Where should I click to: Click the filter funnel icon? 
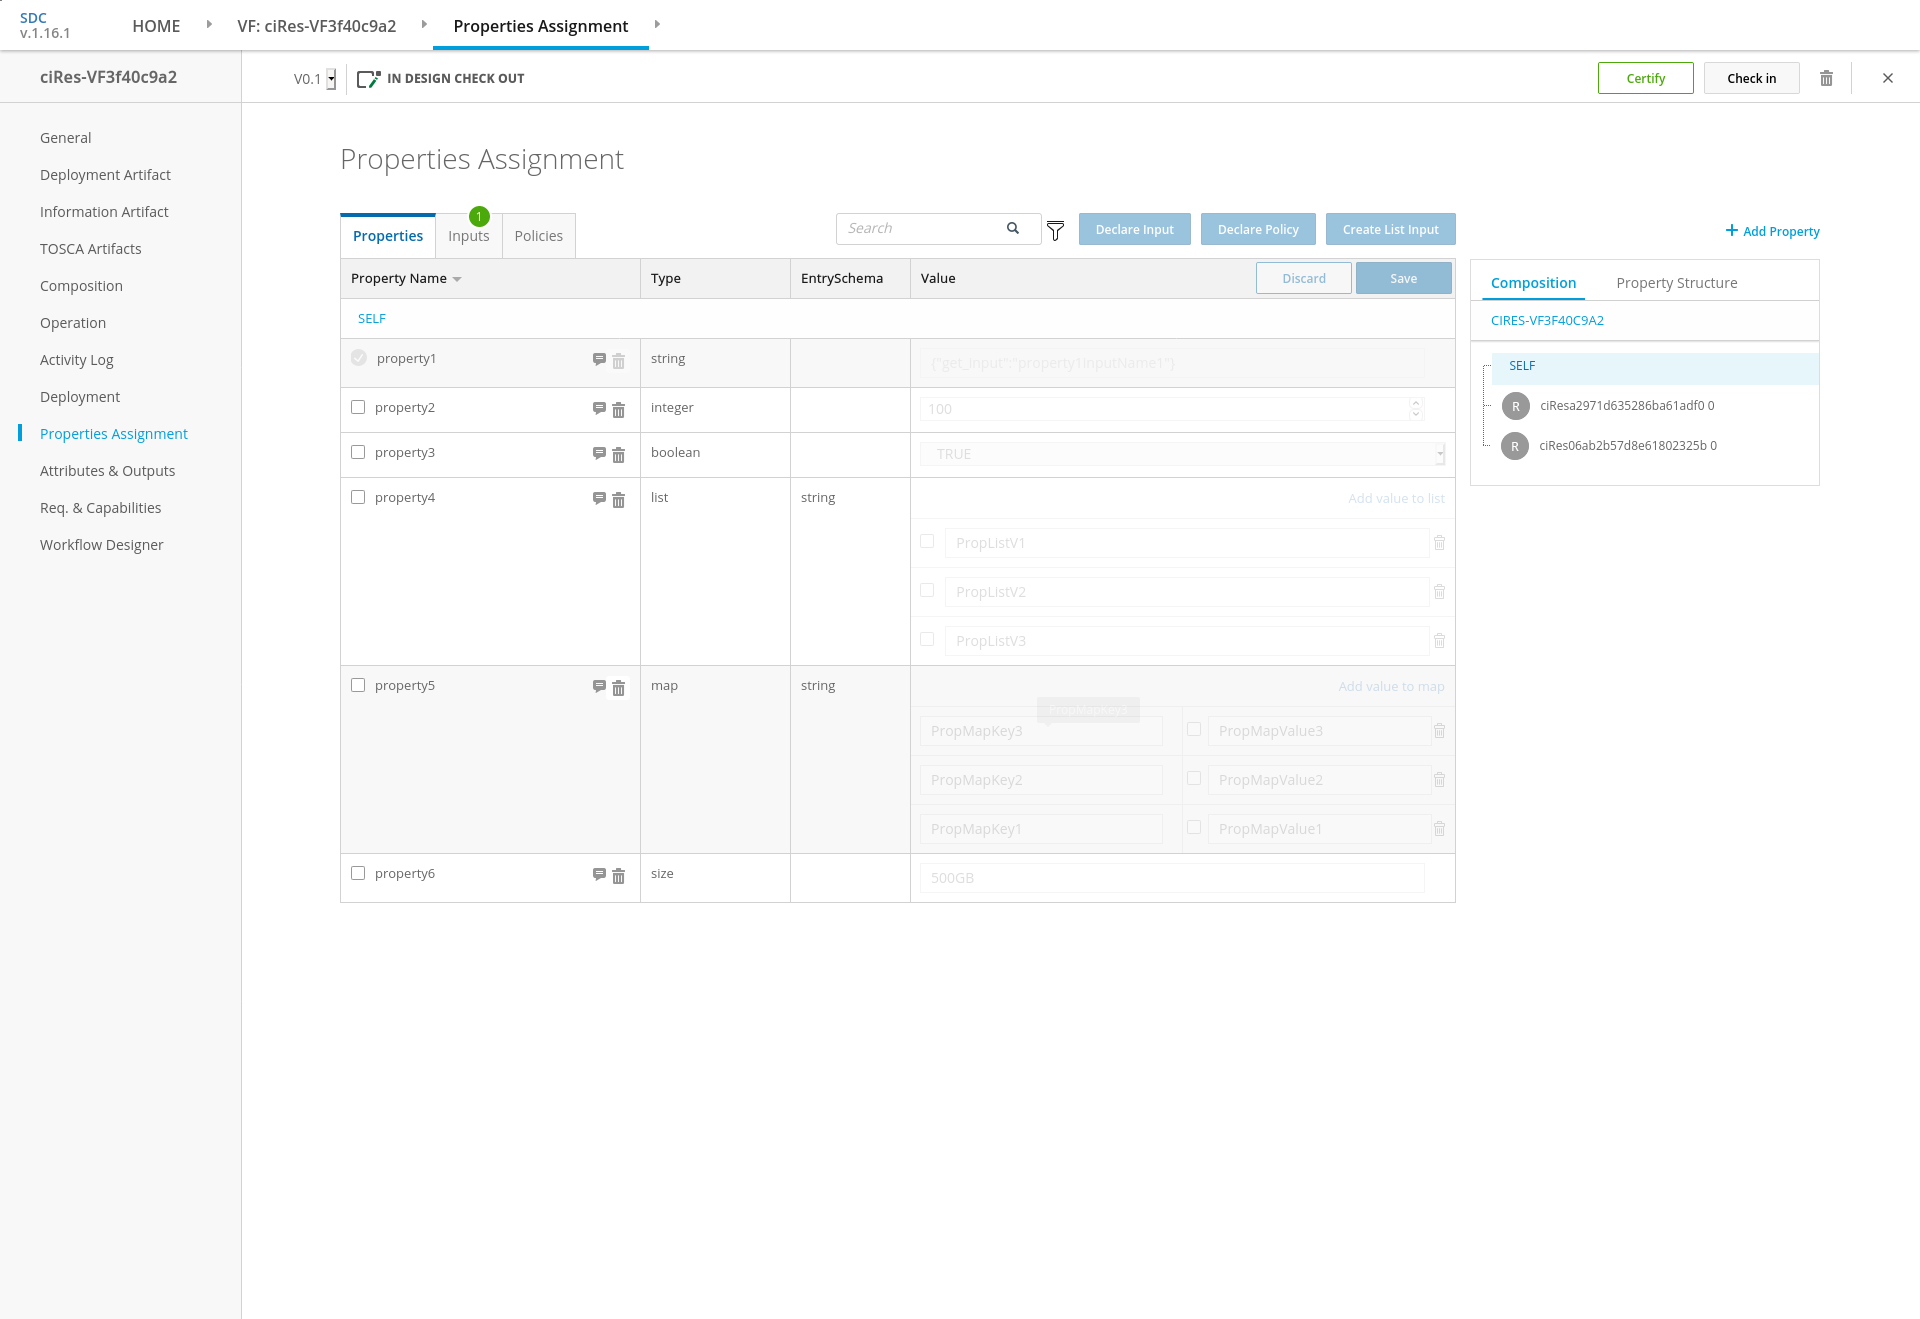coord(1055,231)
